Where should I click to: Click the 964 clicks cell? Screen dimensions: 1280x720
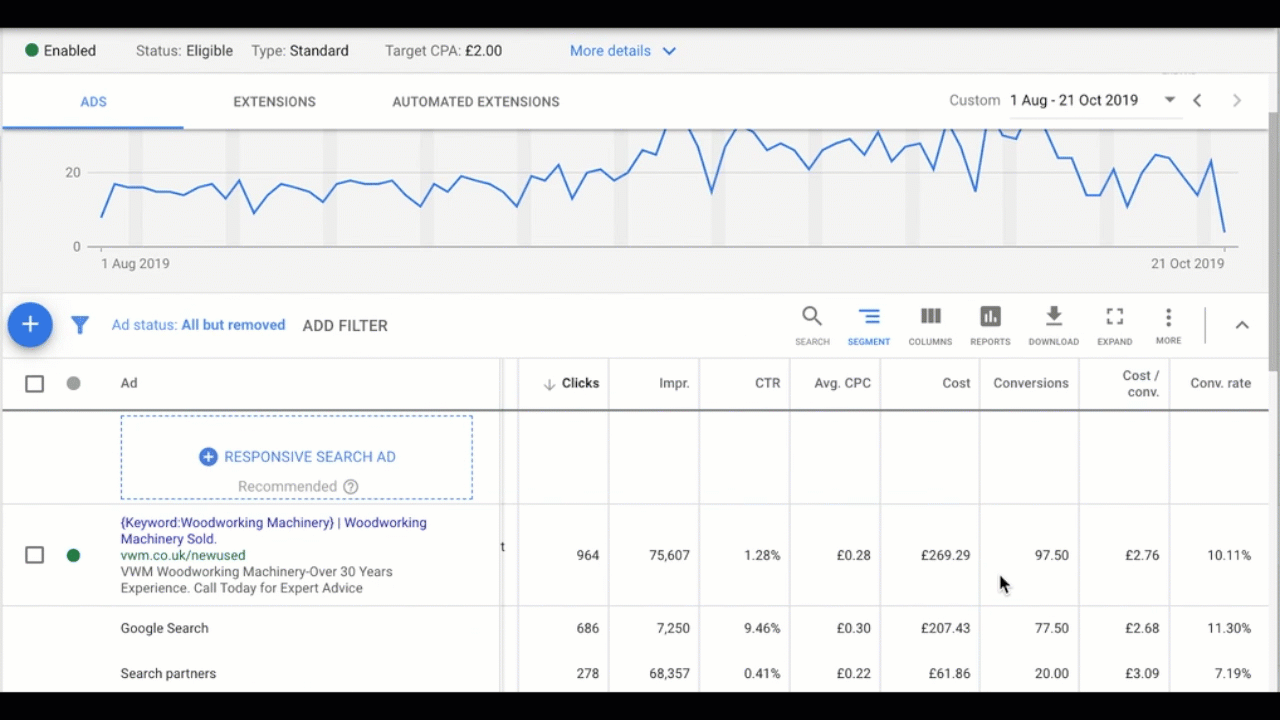588,556
